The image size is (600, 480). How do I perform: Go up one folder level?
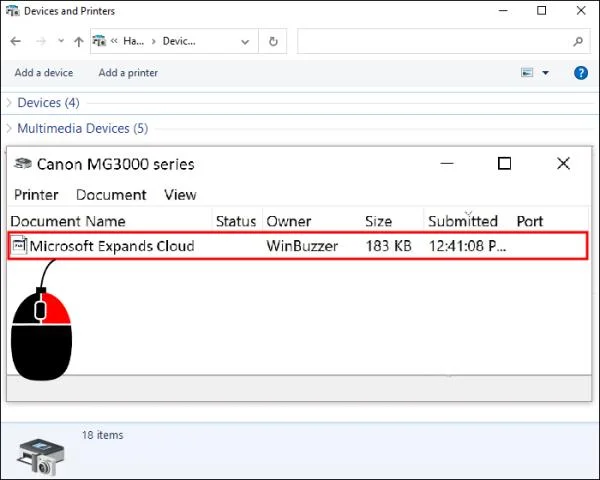(x=78, y=41)
